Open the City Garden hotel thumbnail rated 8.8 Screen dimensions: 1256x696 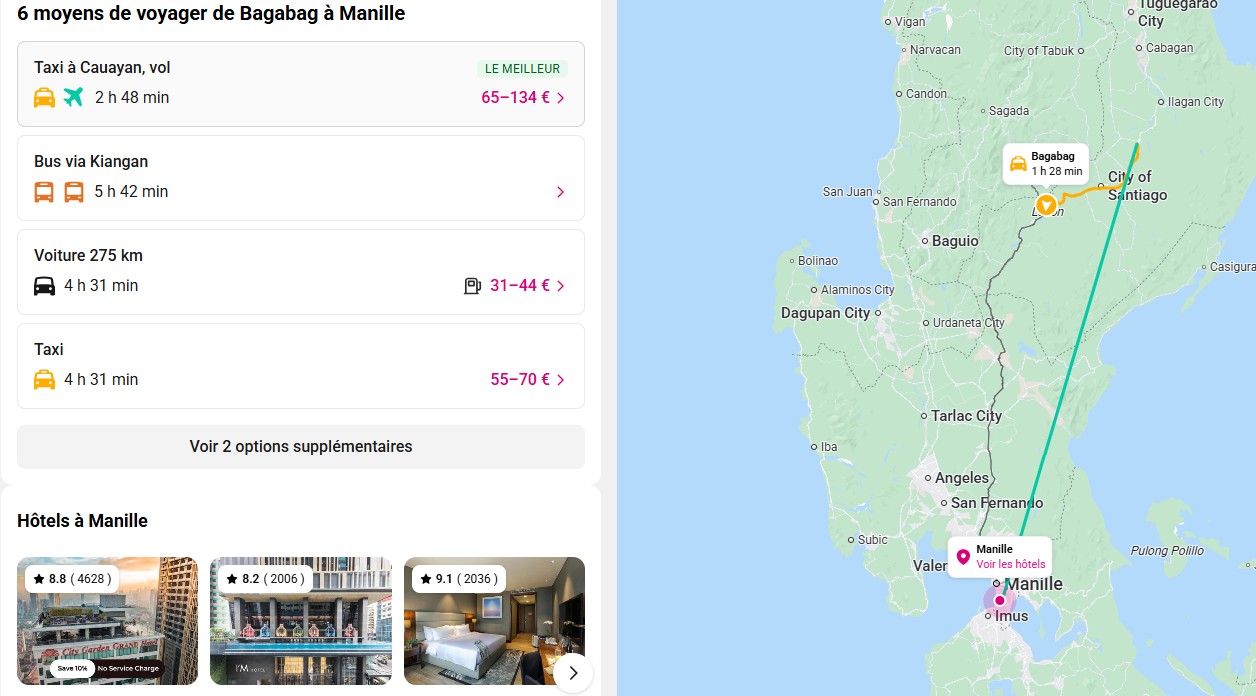coord(107,621)
